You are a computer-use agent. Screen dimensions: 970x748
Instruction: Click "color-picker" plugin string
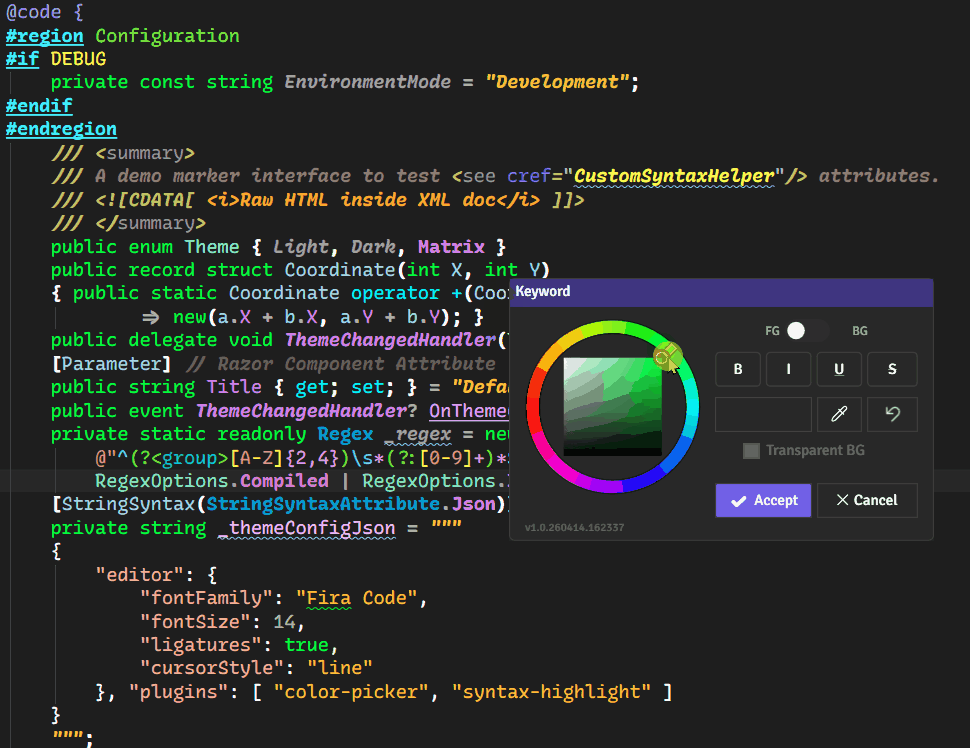[351, 692]
